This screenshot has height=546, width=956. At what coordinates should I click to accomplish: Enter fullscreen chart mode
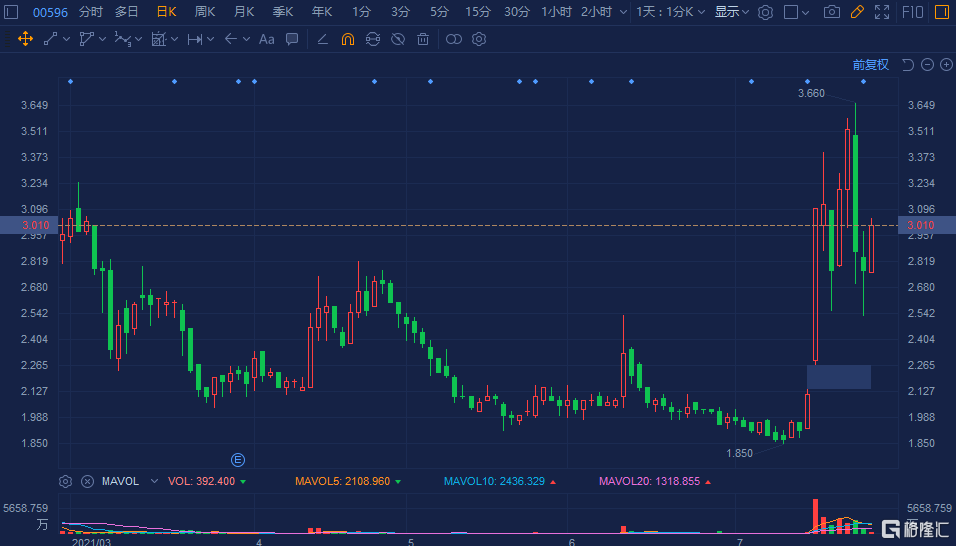coord(881,12)
